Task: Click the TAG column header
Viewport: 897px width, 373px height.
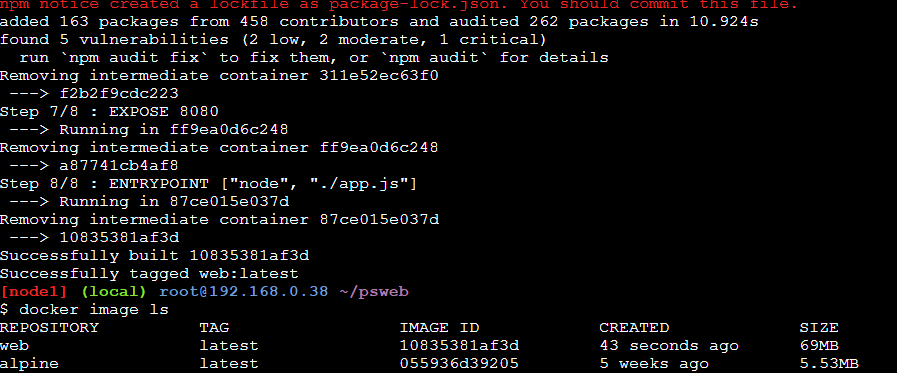Action: [215, 328]
